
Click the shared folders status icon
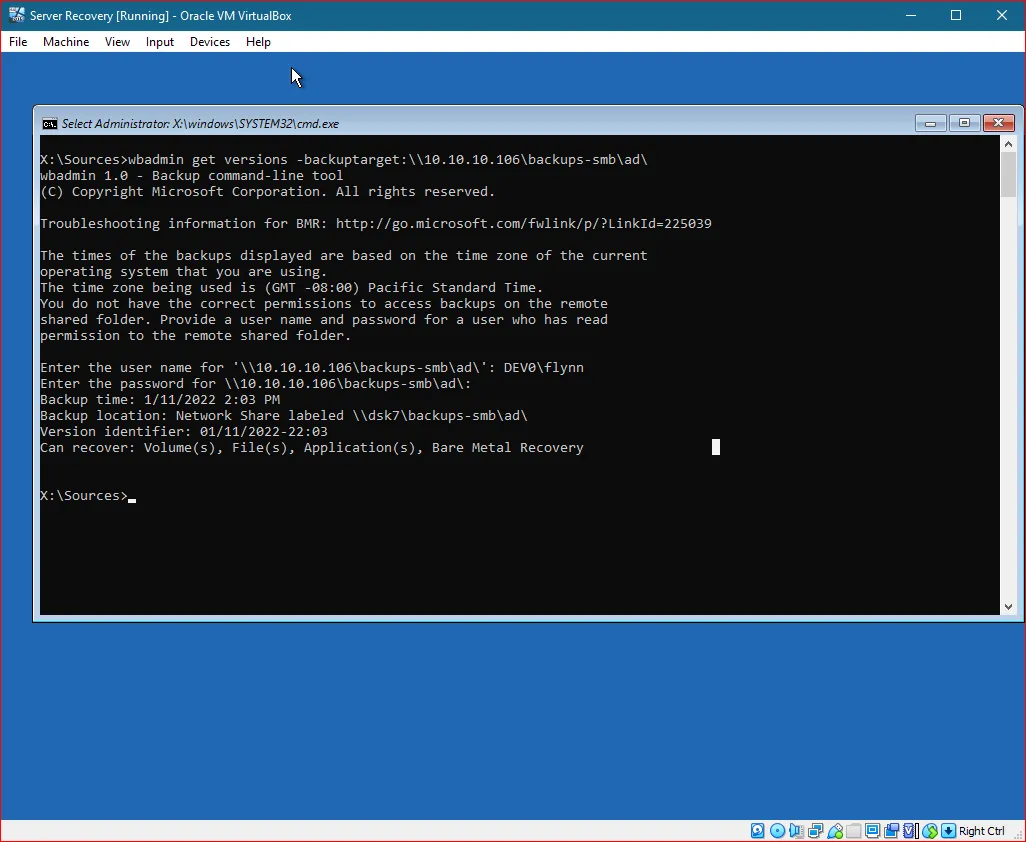[x=853, y=830]
